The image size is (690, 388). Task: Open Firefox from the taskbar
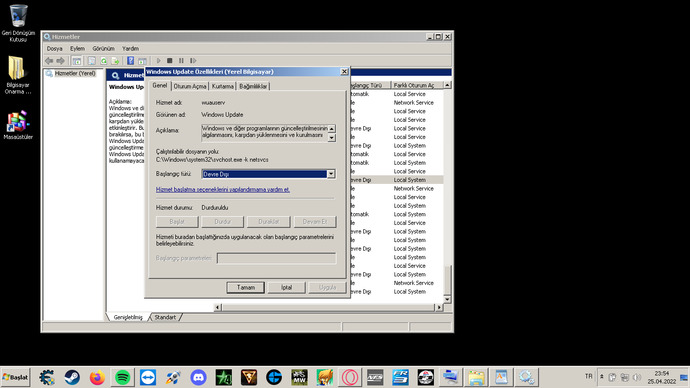[x=97, y=377]
